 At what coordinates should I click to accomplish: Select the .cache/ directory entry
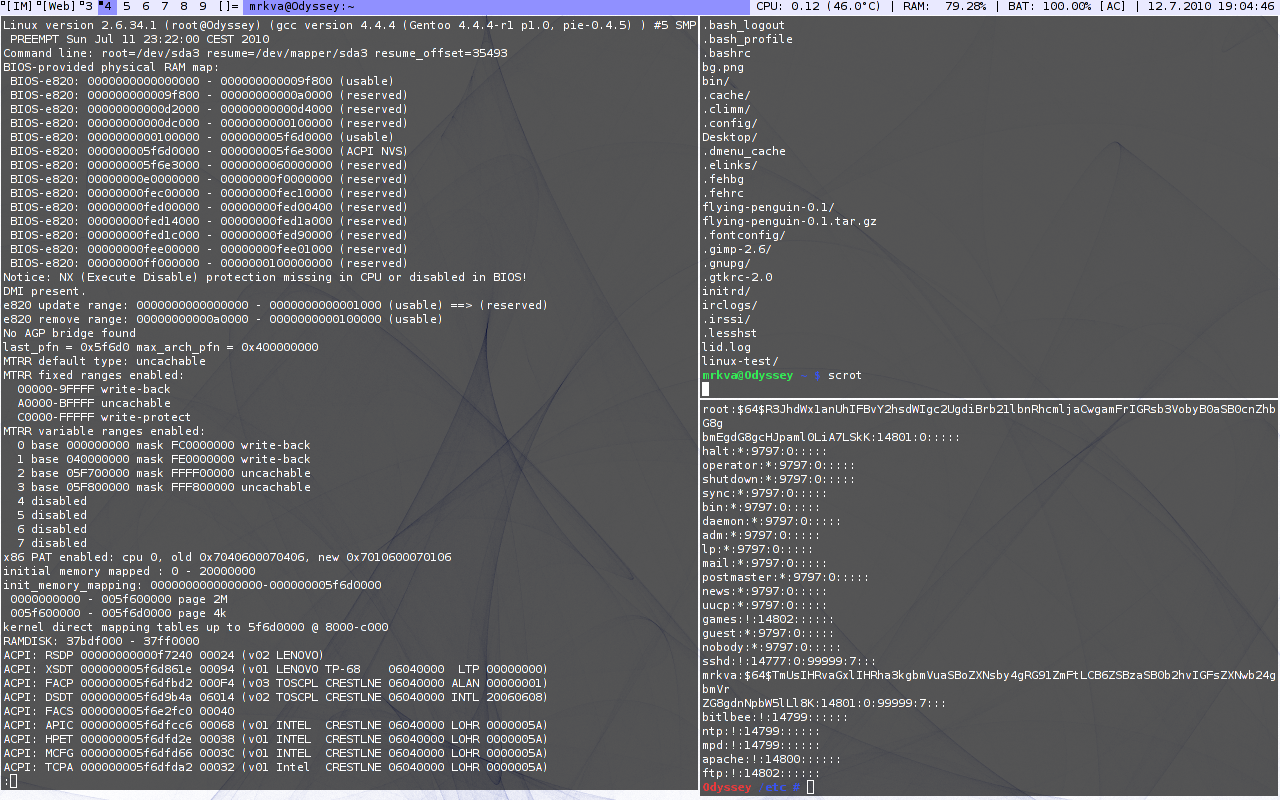click(x=726, y=95)
